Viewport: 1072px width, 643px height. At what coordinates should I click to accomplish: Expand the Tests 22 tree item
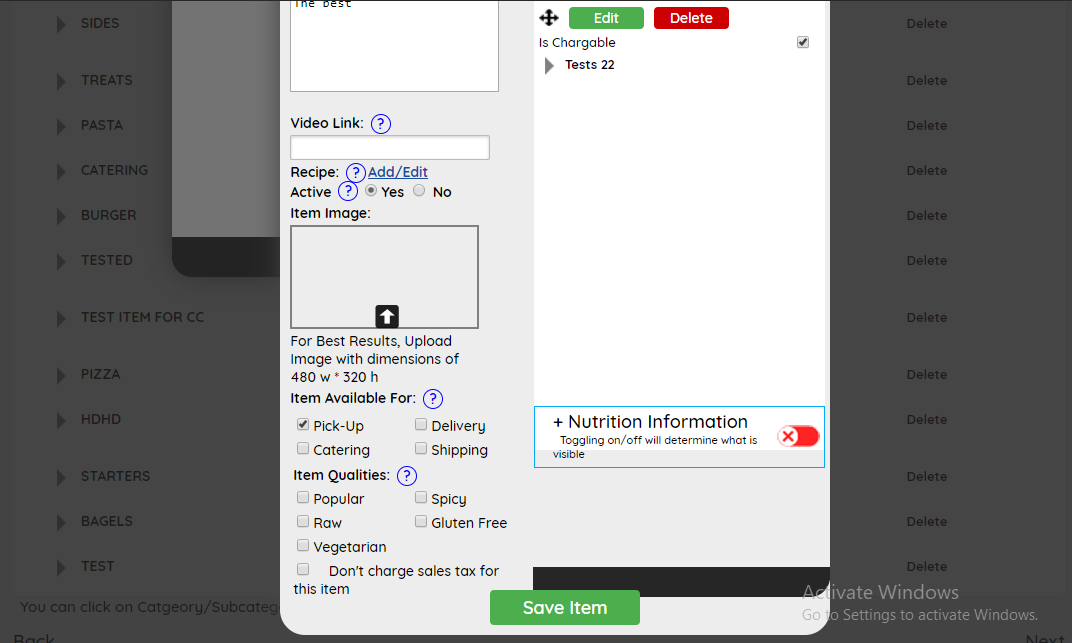point(549,66)
